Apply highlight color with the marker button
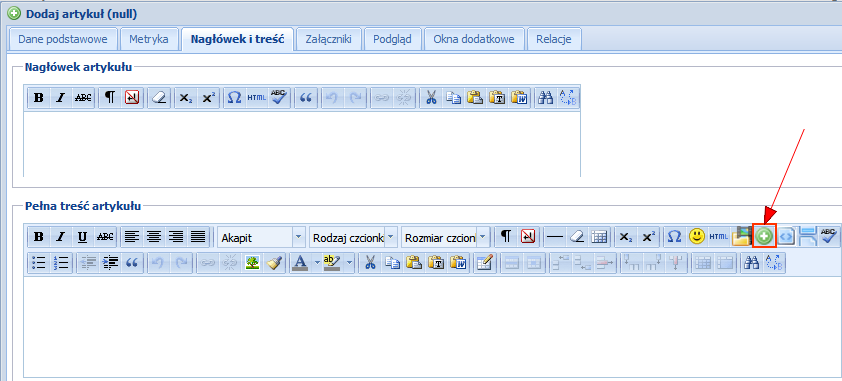Viewport: 842px width, 381px height. tap(333, 262)
